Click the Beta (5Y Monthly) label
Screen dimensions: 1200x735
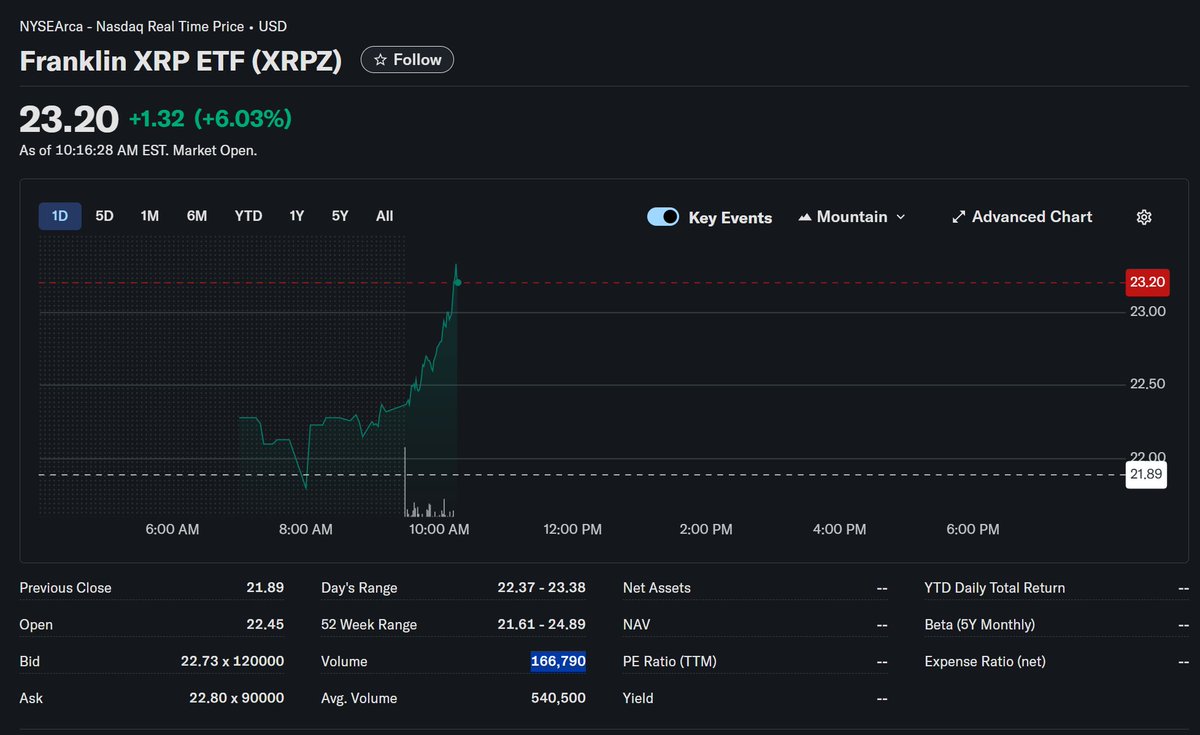tap(980, 625)
